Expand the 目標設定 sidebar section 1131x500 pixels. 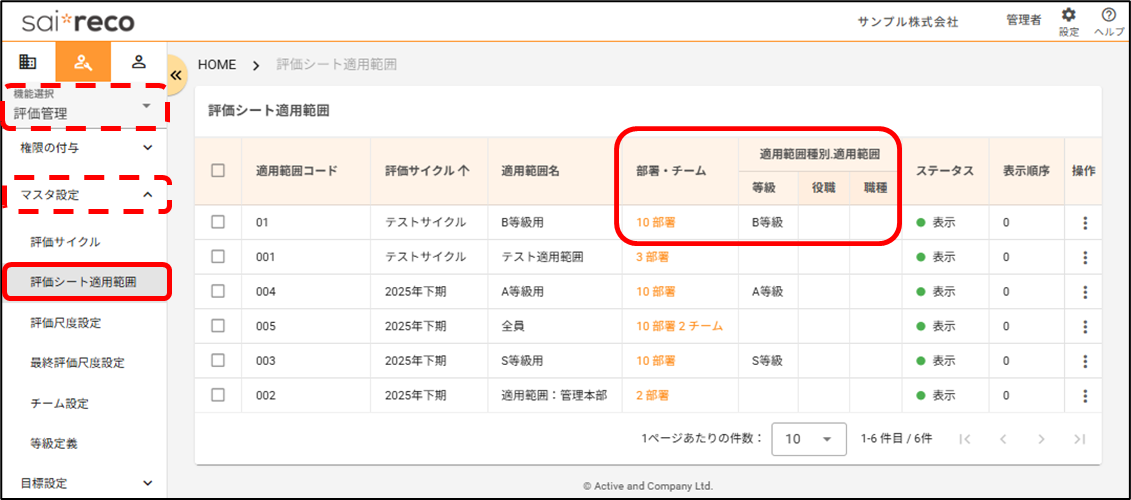84,483
